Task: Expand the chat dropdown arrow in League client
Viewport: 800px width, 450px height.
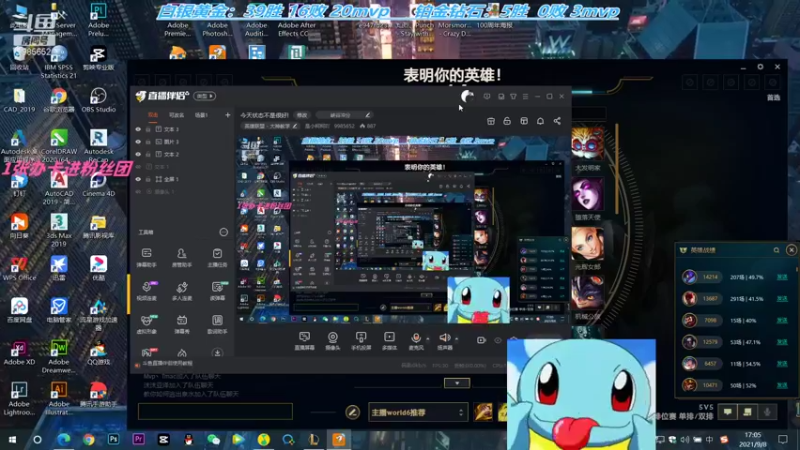Action: [x=457, y=383]
